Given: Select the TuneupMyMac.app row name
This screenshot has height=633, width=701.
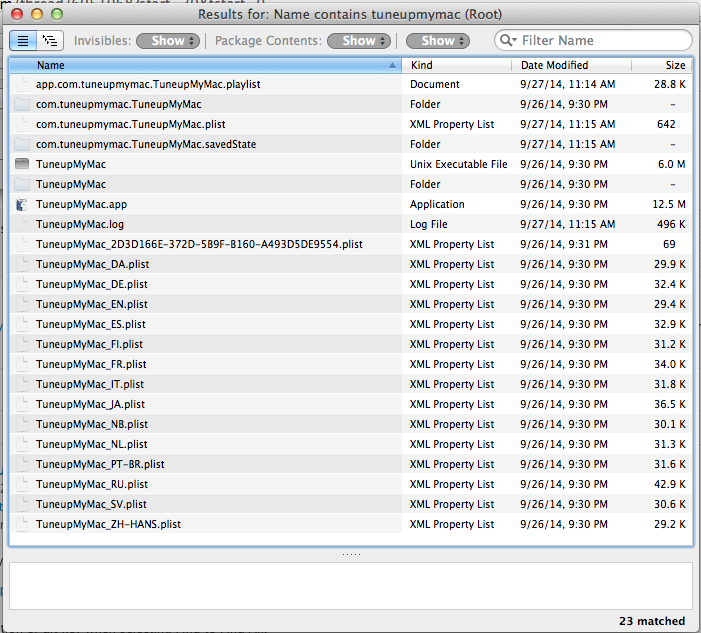Looking at the screenshot, I should [x=81, y=204].
